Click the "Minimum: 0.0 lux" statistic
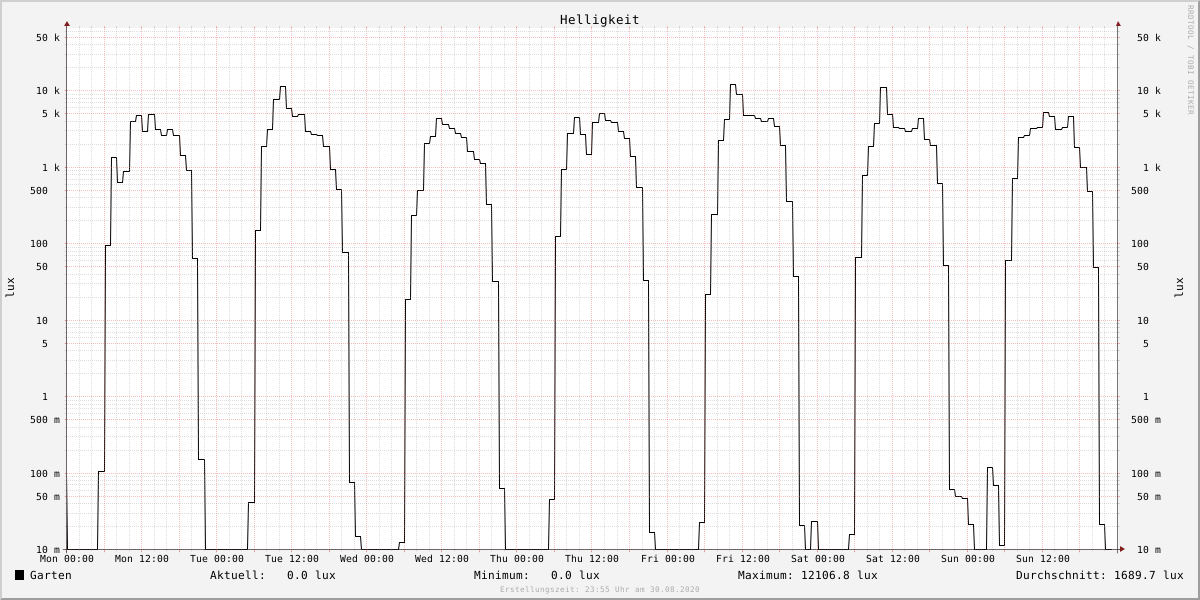 pyautogui.click(x=537, y=575)
